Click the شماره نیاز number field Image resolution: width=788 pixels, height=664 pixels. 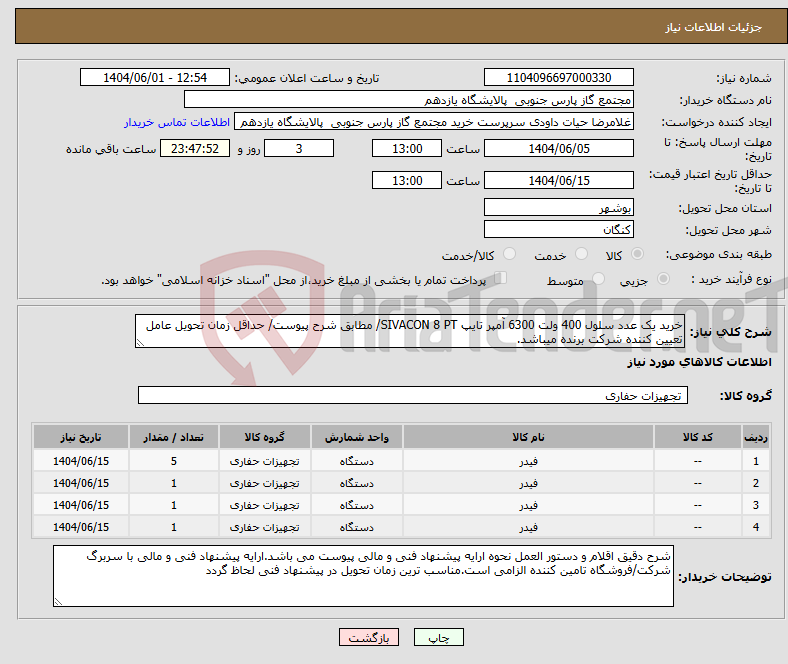558,78
